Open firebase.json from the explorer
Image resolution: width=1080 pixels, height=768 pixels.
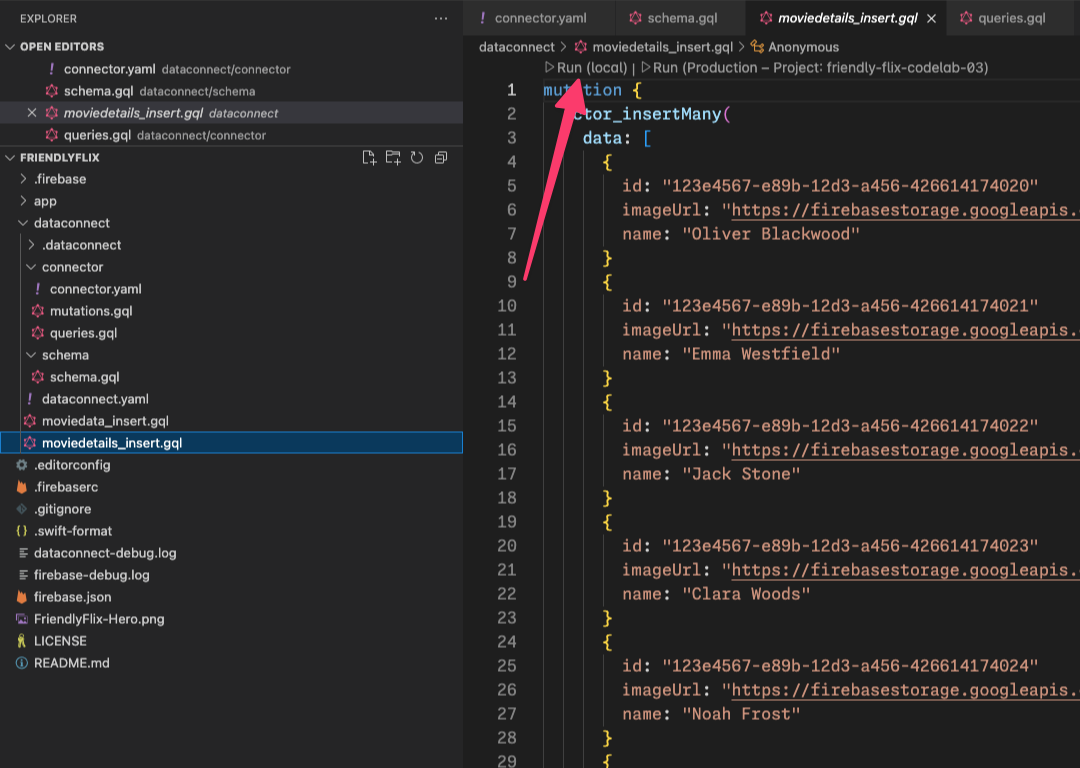(72, 597)
